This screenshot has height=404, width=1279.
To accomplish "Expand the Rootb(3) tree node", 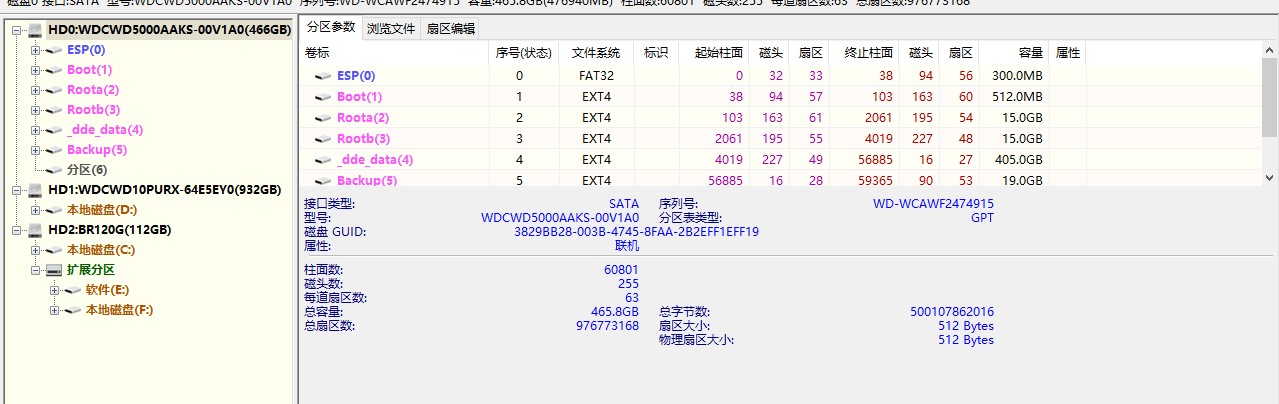I will (36, 110).
